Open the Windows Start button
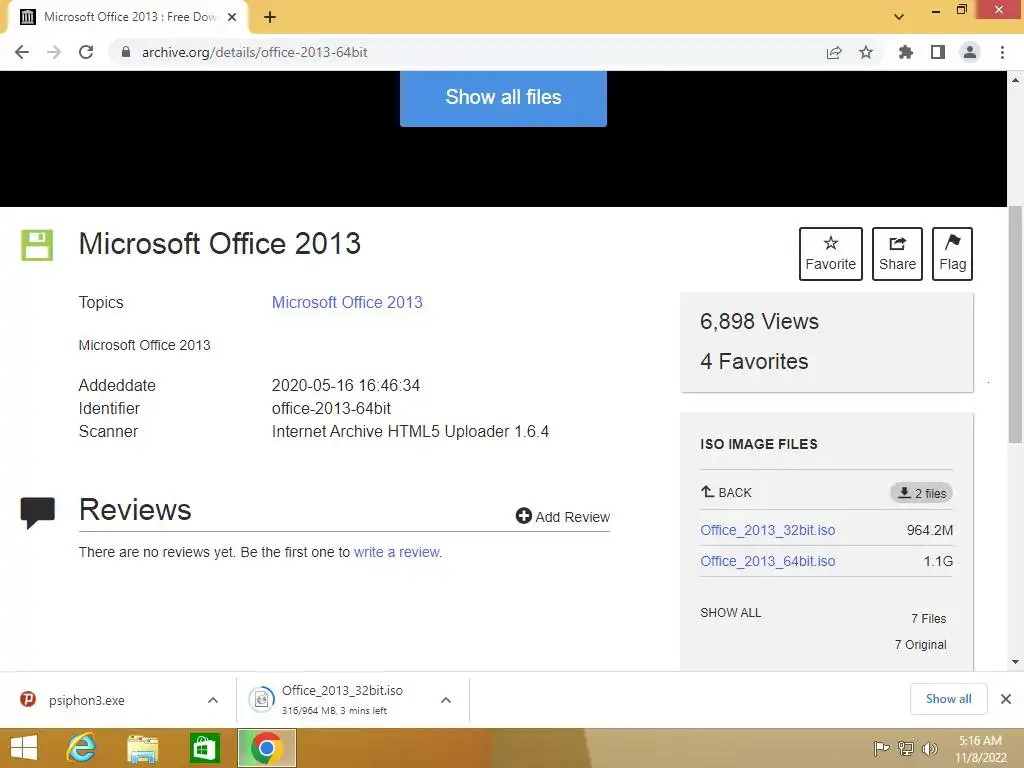Screen dimensions: 1024x768 [24, 748]
